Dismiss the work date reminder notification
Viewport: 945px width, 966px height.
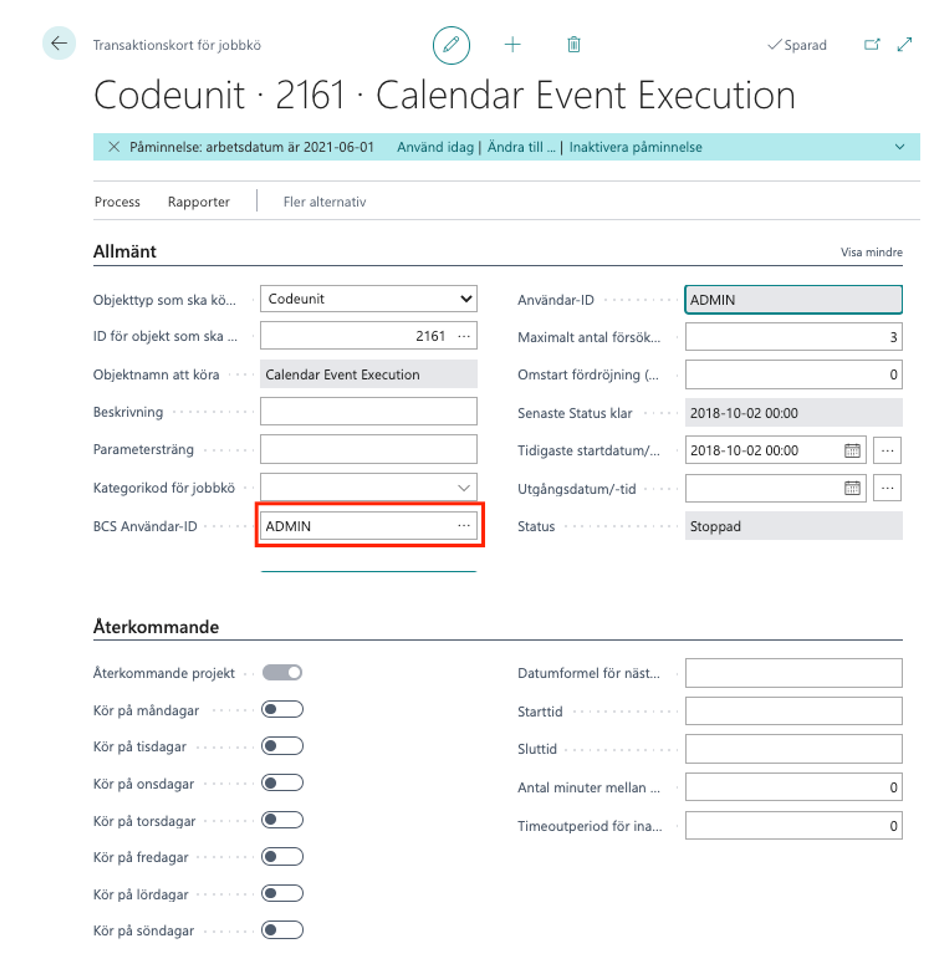(x=114, y=147)
